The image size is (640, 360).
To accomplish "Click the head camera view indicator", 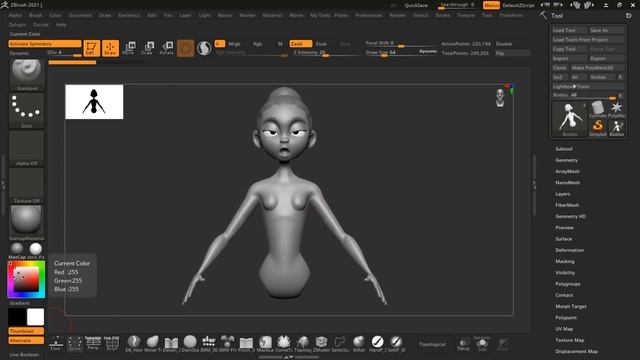I will pos(500,98).
